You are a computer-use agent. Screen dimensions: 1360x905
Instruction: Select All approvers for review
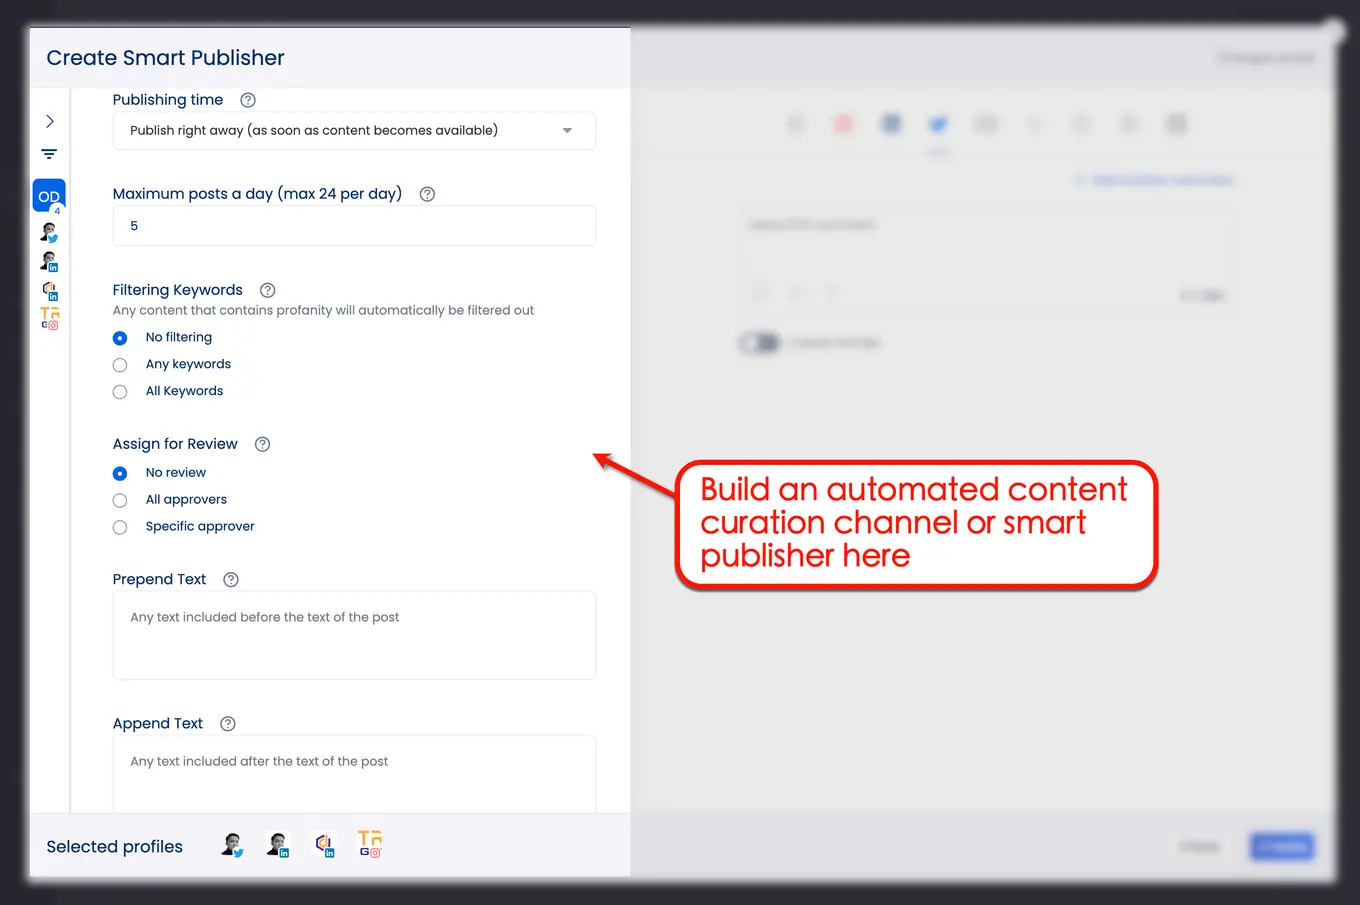click(x=120, y=500)
